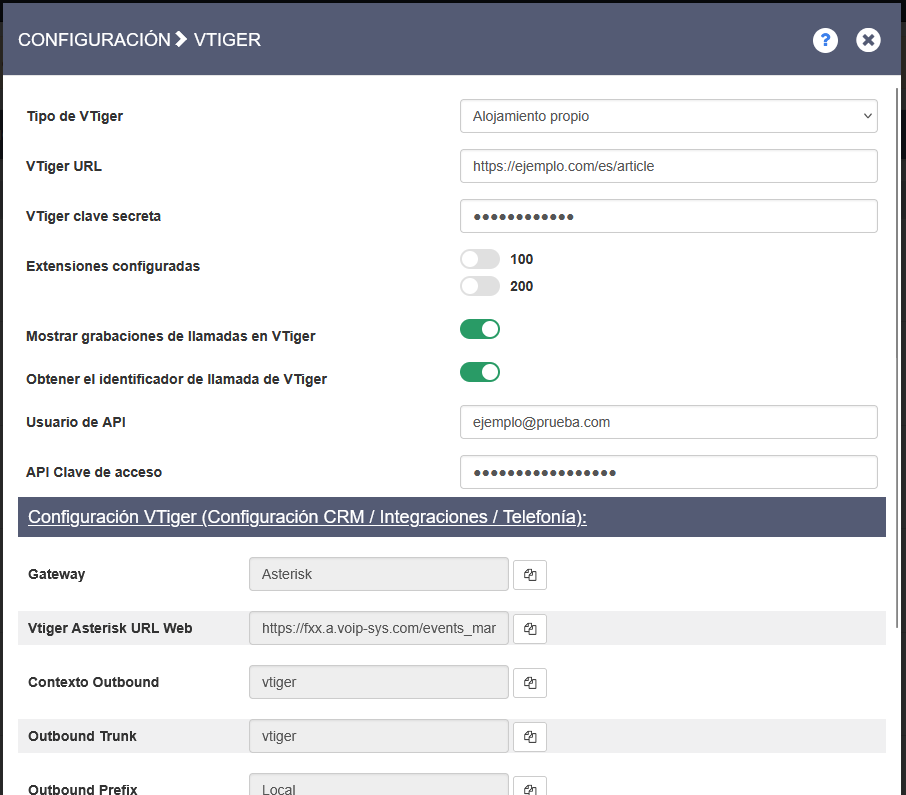Copy the Outbound Prefix value
The image size is (906, 795).
click(530, 787)
